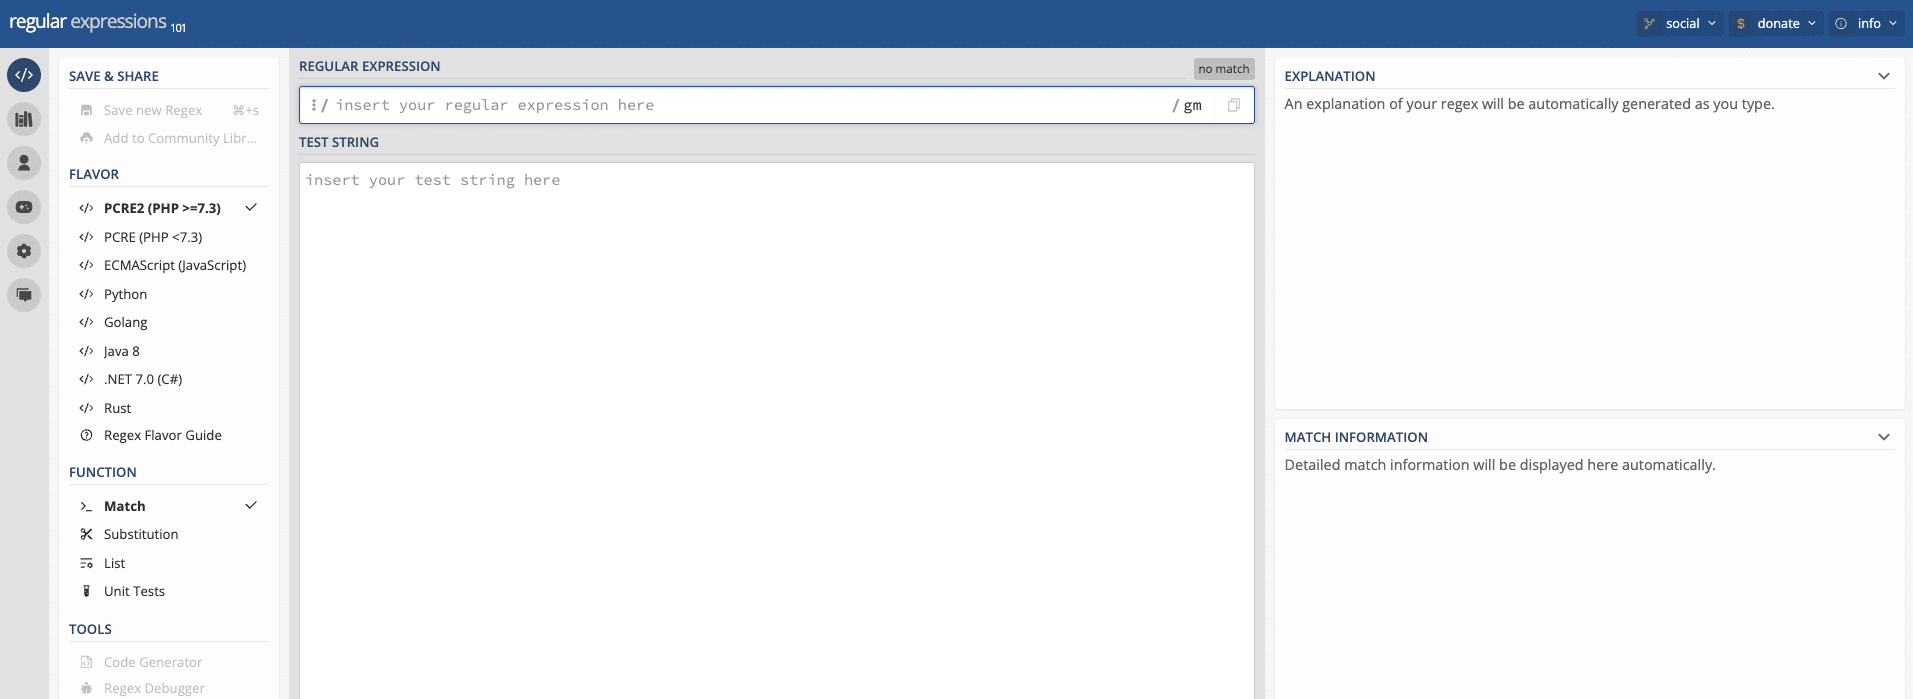Open the regex editor sidebar icon
The image size is (1913, 699).
pyautogui.click(x=24, y=75)
